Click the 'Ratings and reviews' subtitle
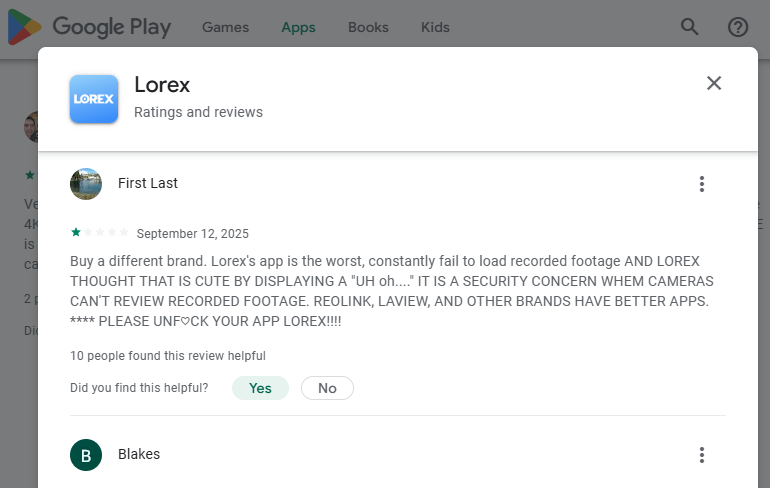This screenshot has width=770, height=488. click(198, 112)
